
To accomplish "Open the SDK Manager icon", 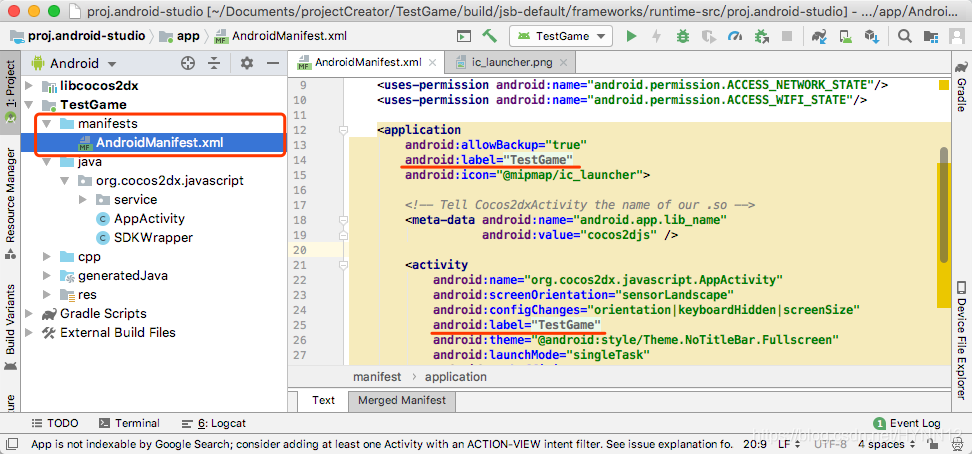I will pyautogui.click(x=872, y=36).
